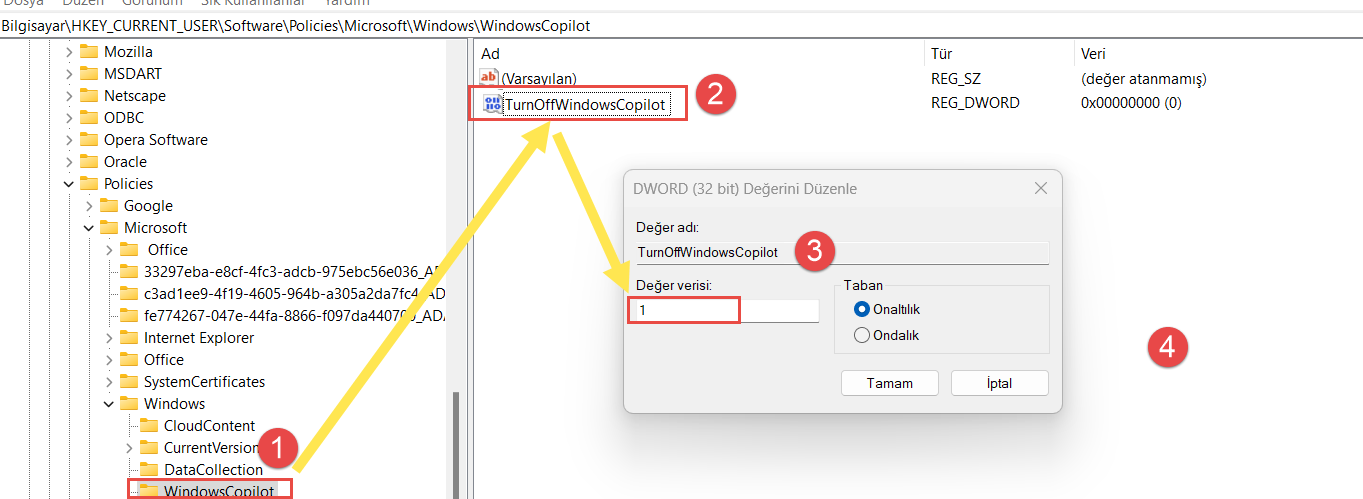Expand the Mozilla key
Image resolution: width=1363 pixels, height=499 pixels.
point(69,52)
